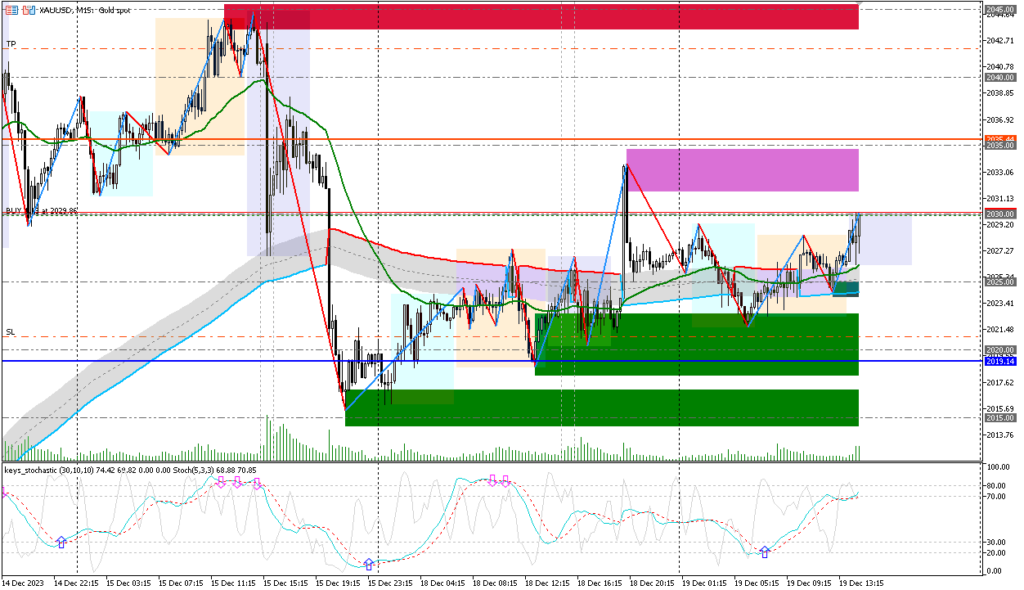Select the lowest green demand zone near 2015

(601, 407)
